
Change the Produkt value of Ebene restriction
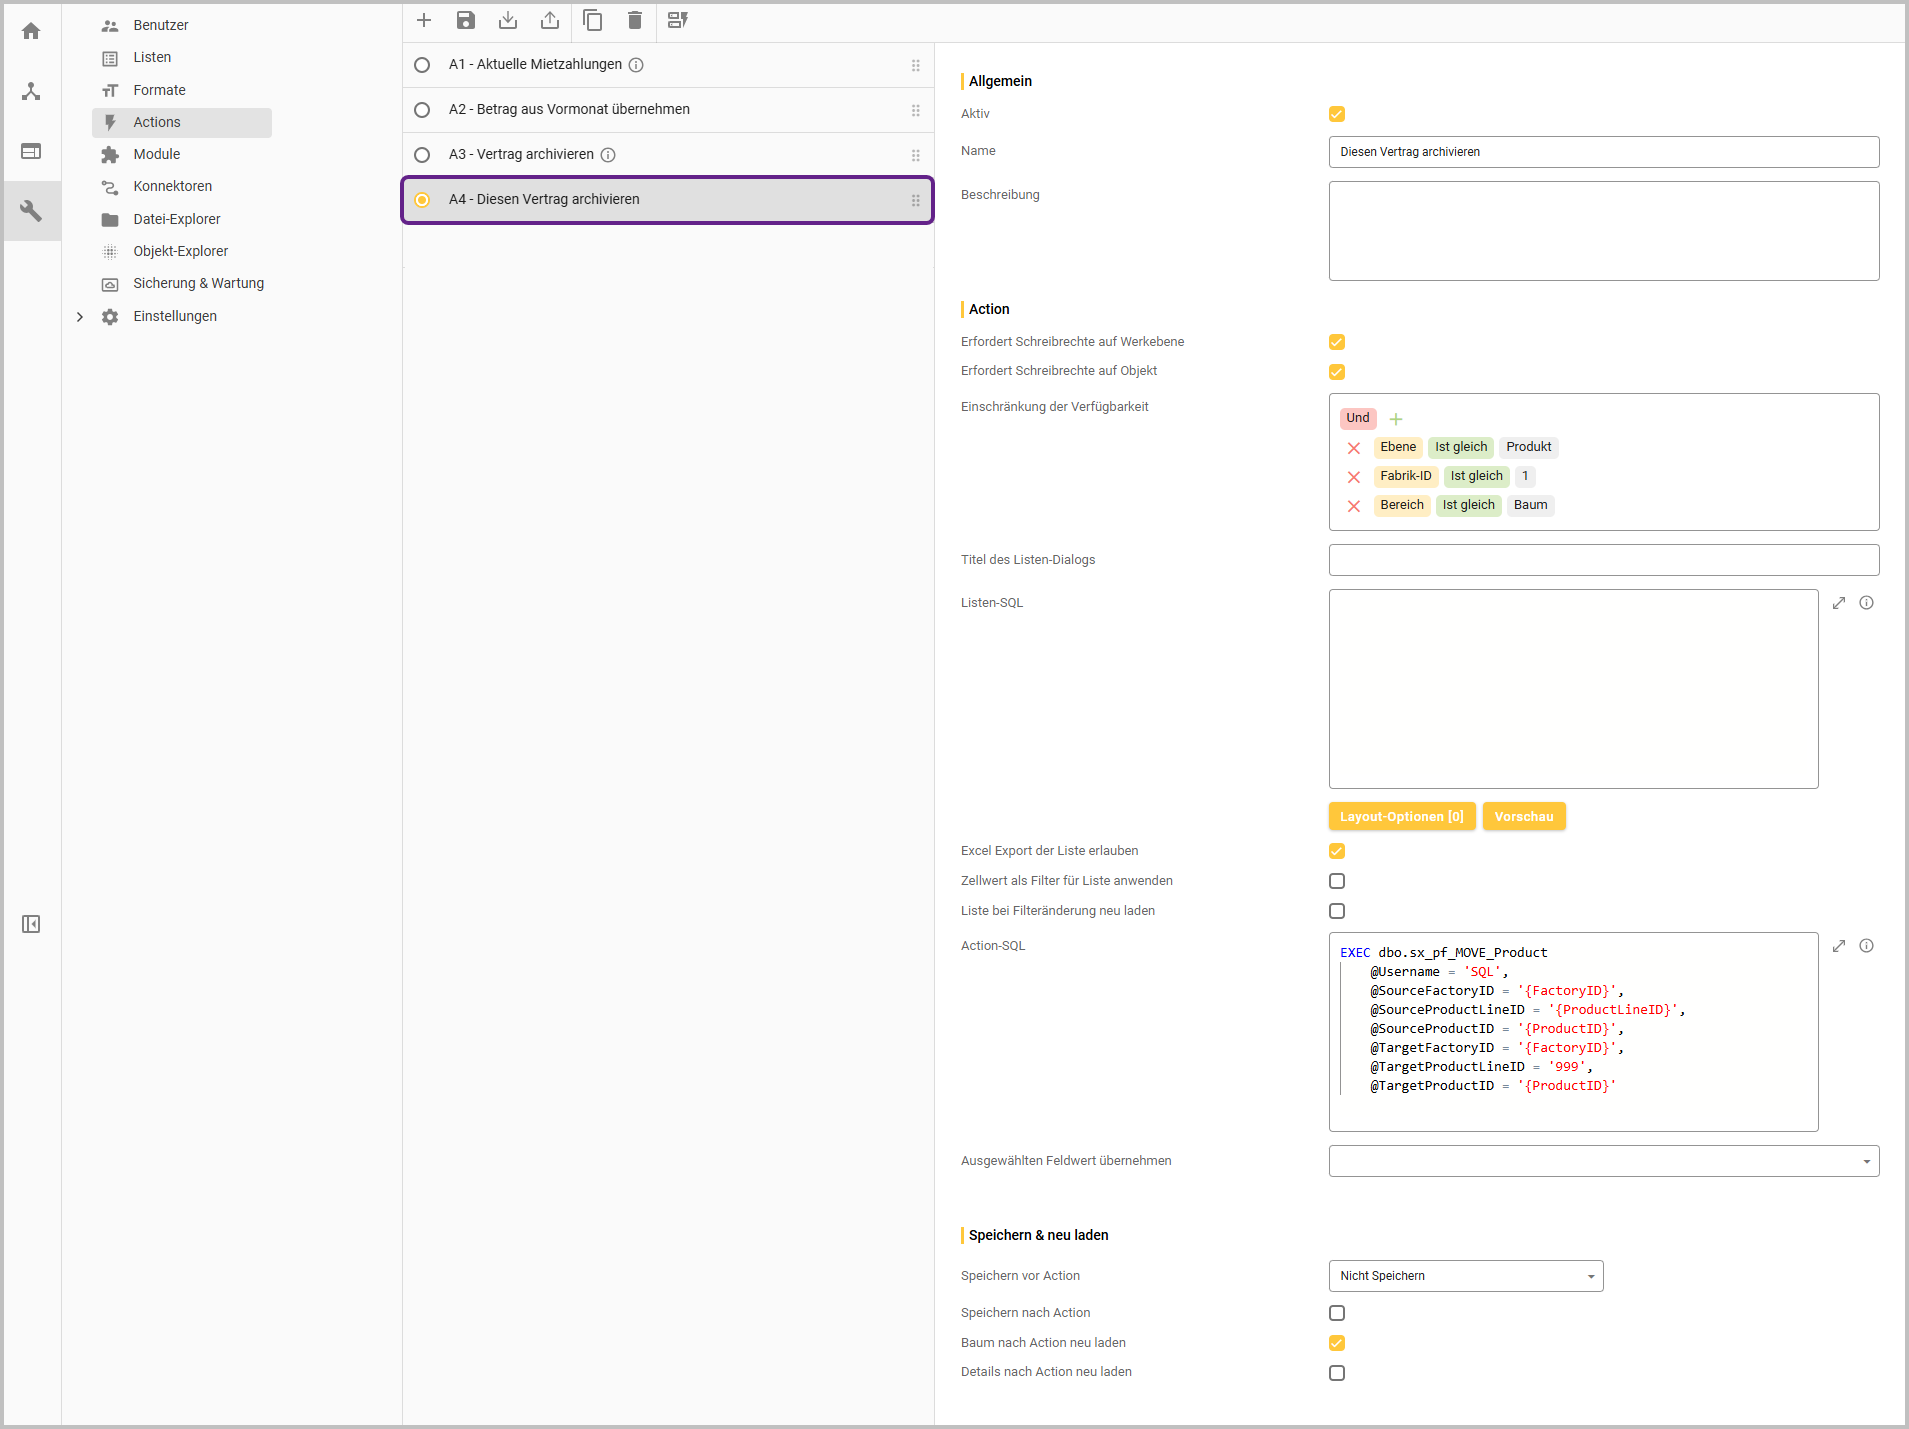click(1529, 447)
